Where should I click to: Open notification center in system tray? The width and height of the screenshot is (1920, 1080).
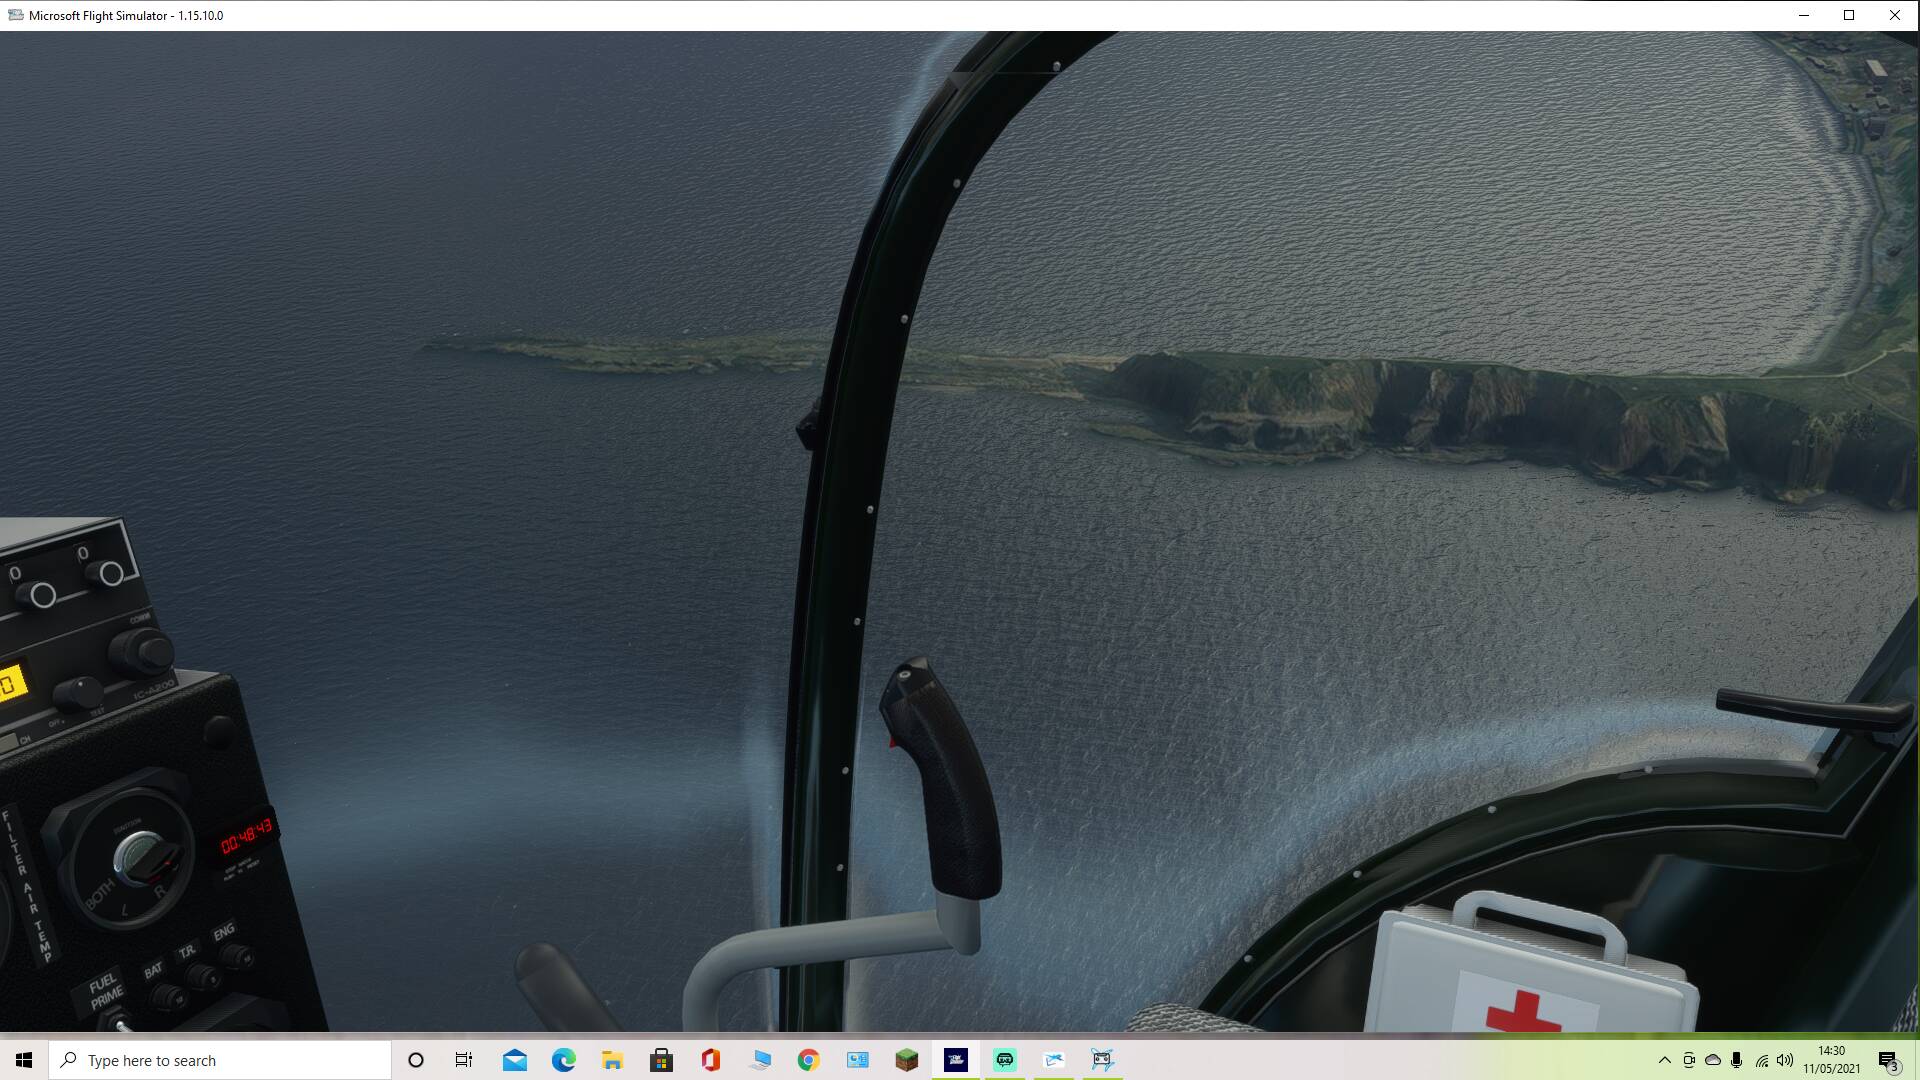(1888, 1060)
